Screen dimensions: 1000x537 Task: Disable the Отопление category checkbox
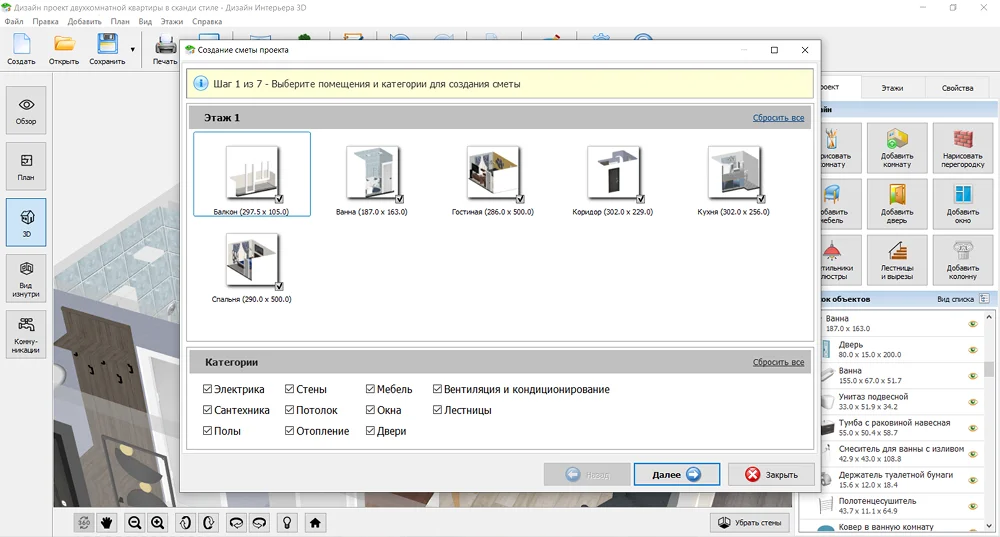click(x=289, y=432)
